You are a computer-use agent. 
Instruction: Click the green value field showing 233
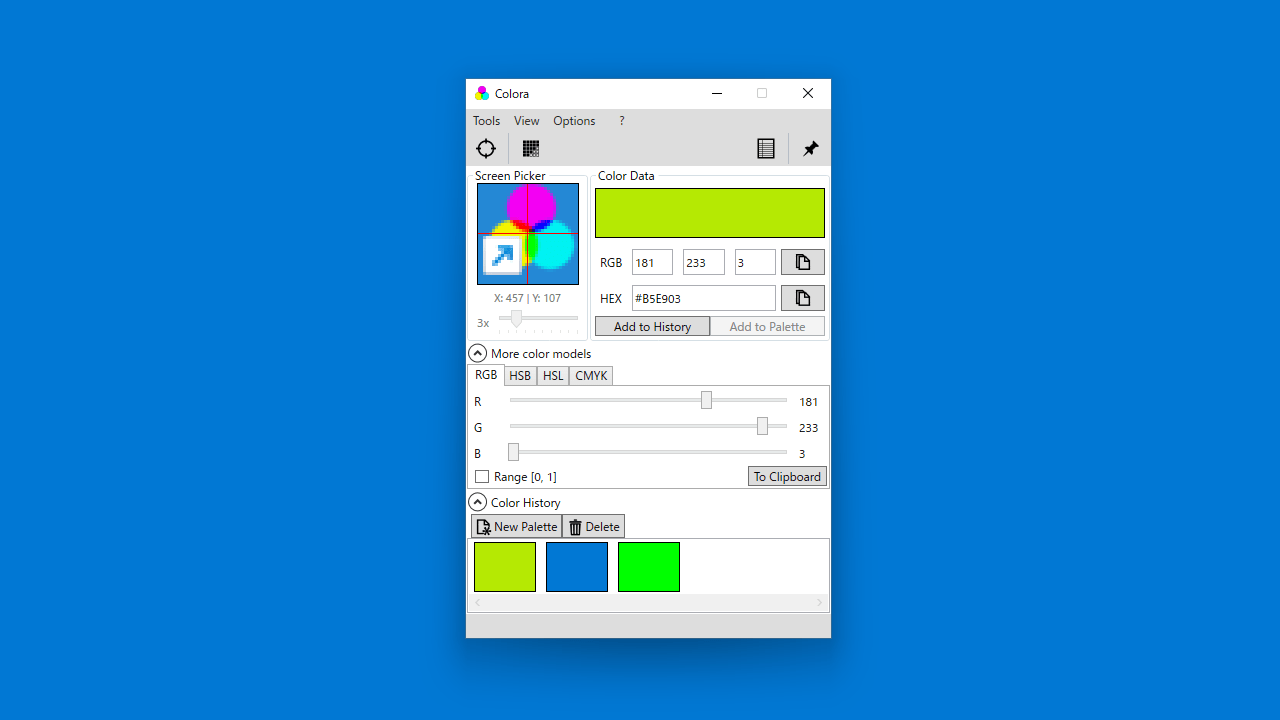[x=704, y=263]
